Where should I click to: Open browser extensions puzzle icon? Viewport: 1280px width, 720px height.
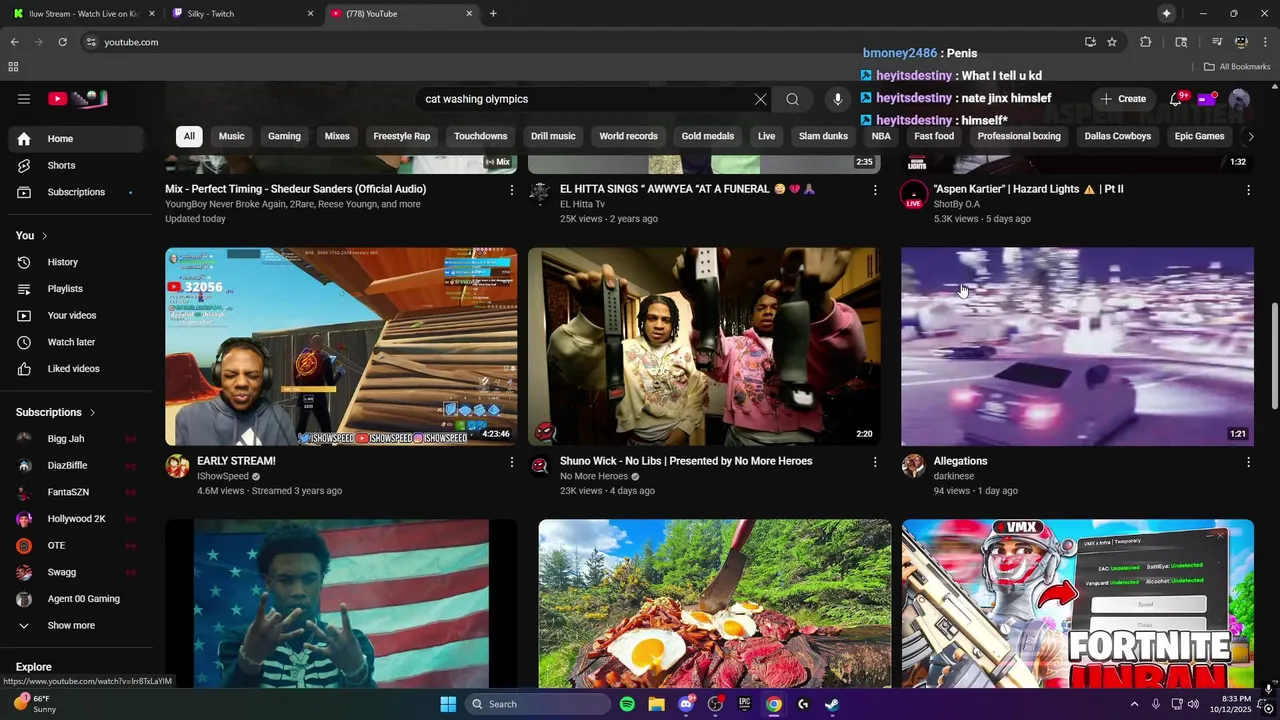coord(1146,42)
